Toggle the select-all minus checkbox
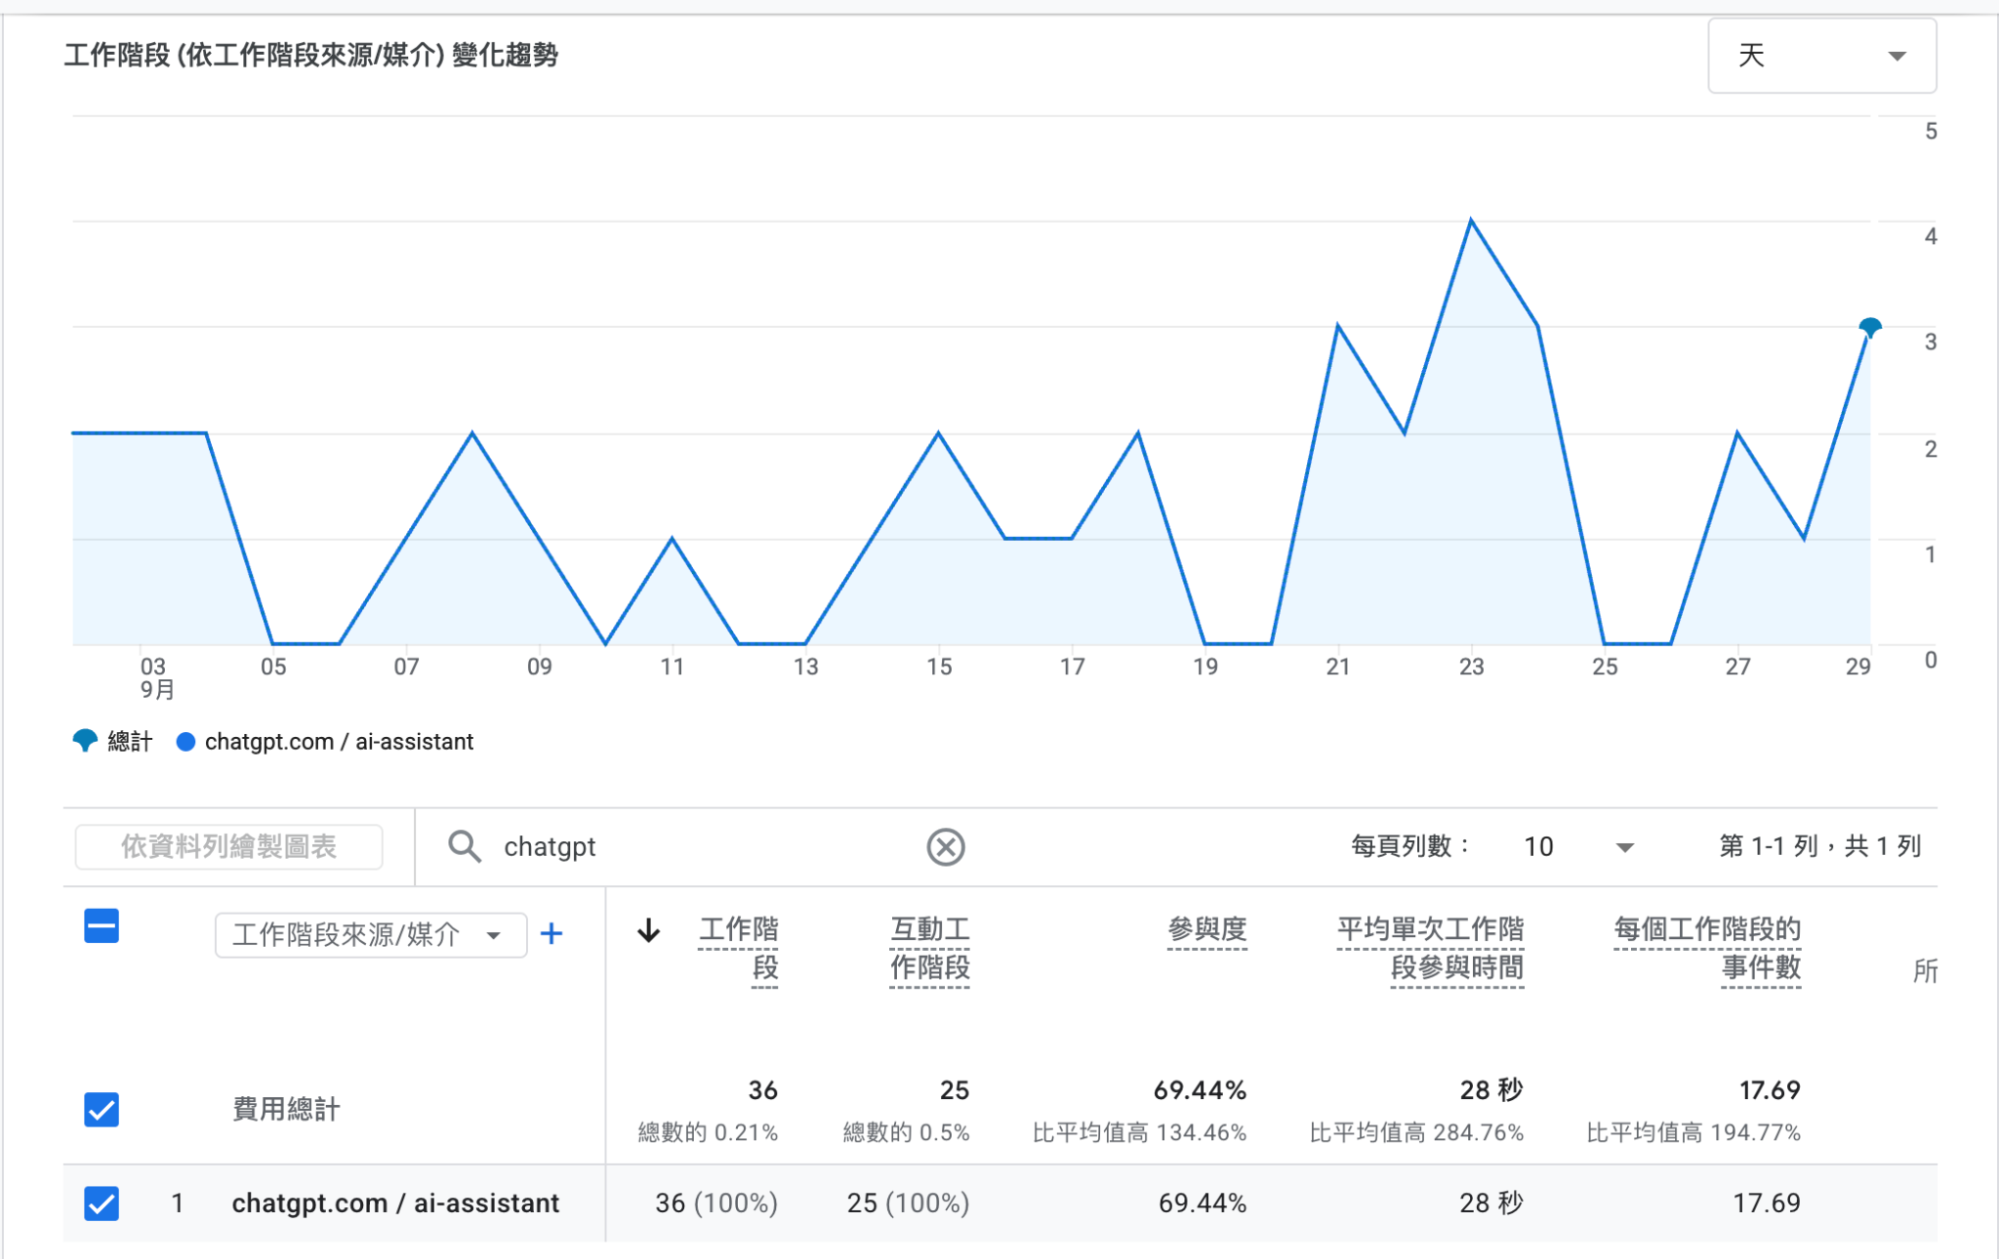This screenshot has height=1260, width=1999. [102, 926]
